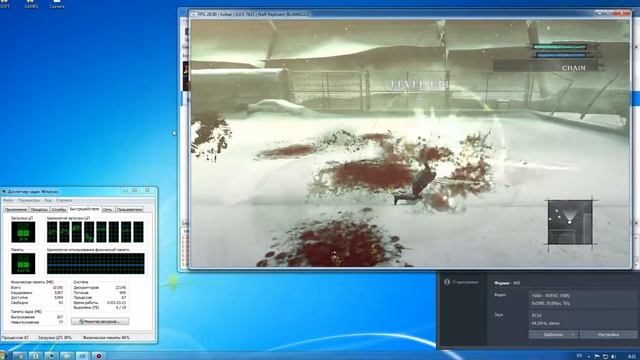Open the Templates dropdown in recorder panel
The height and width of the screenshot is (360, 640).
click(553, 334)
